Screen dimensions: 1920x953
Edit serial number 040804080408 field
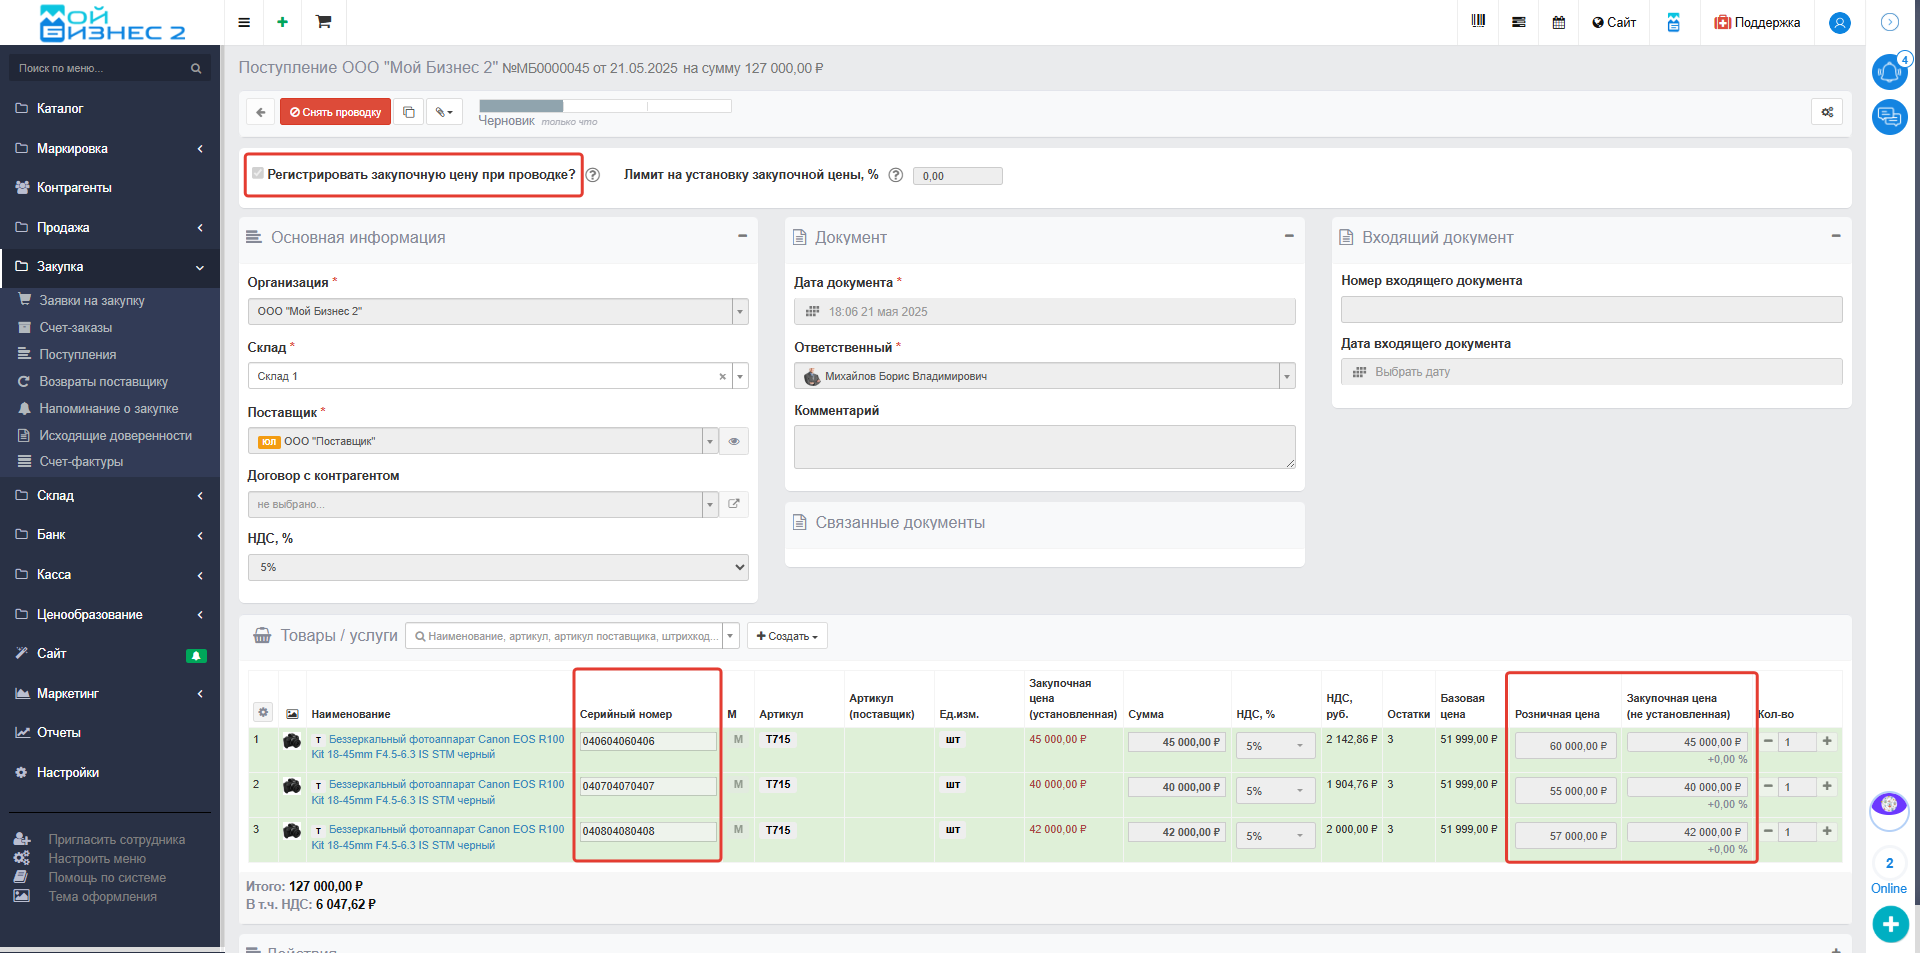point(648,831)
